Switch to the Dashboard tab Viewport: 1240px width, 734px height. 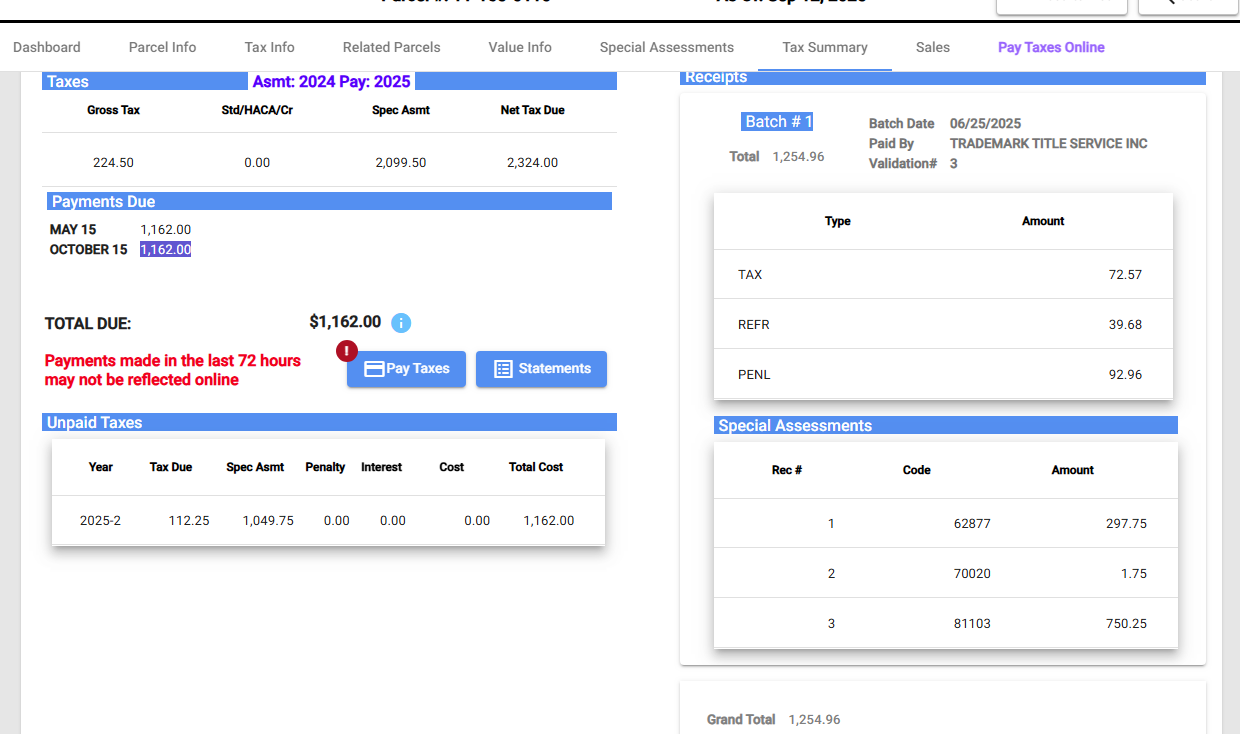47,47
